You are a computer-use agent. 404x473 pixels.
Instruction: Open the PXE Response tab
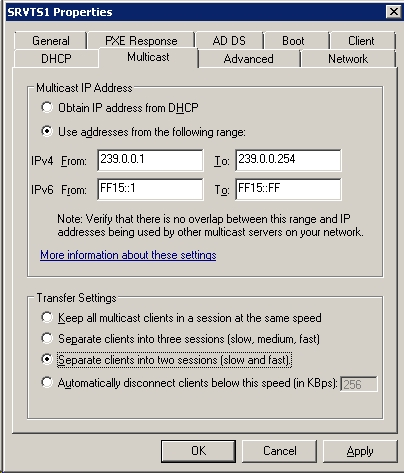click(x=141, y=41)
